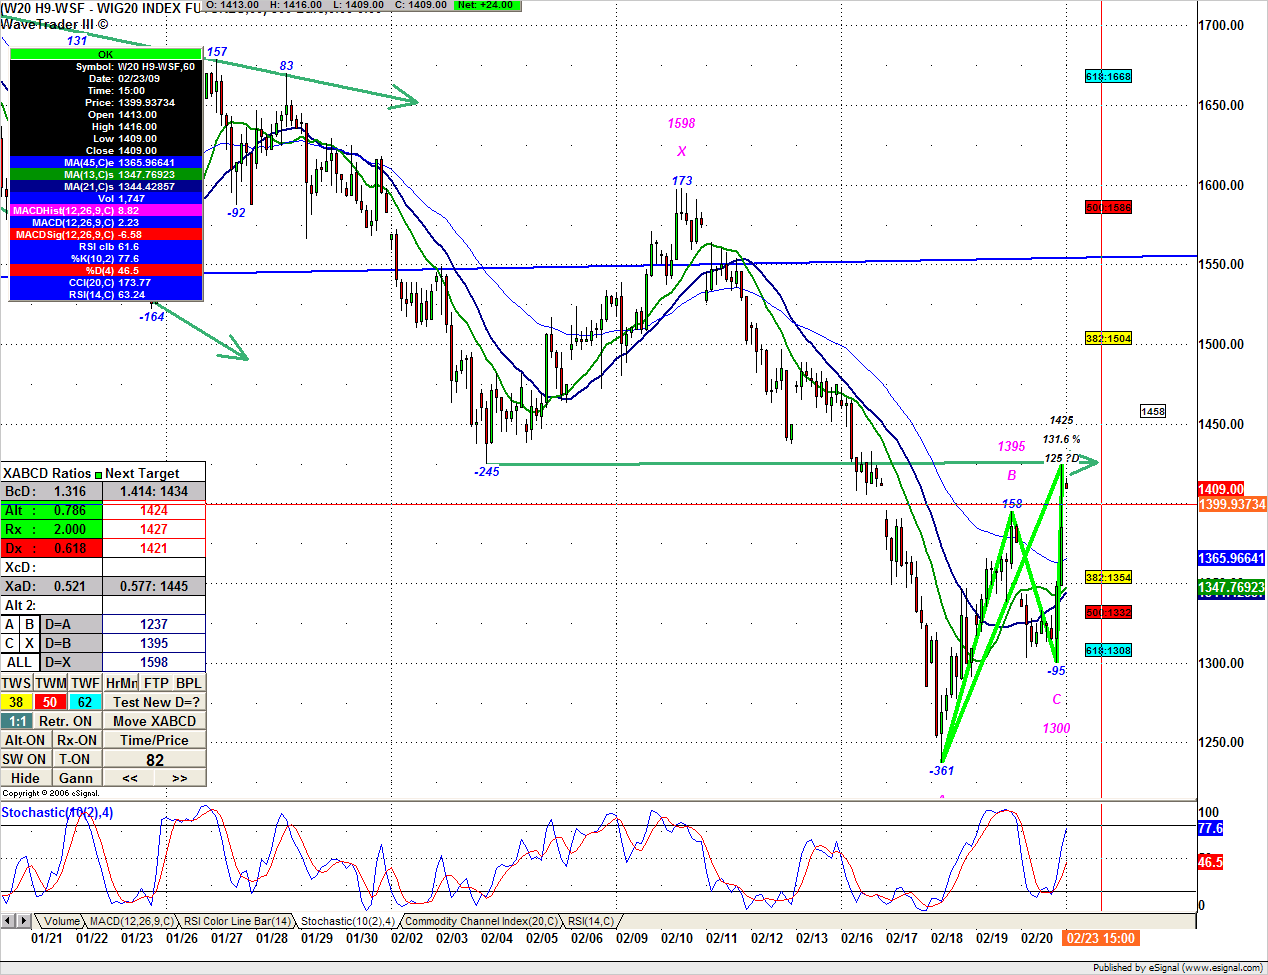This screenshot has width=1268, height=975.
Task: Toggle the 1:1 ratio button
Action: pyautogui.click(x=17, y=721)
